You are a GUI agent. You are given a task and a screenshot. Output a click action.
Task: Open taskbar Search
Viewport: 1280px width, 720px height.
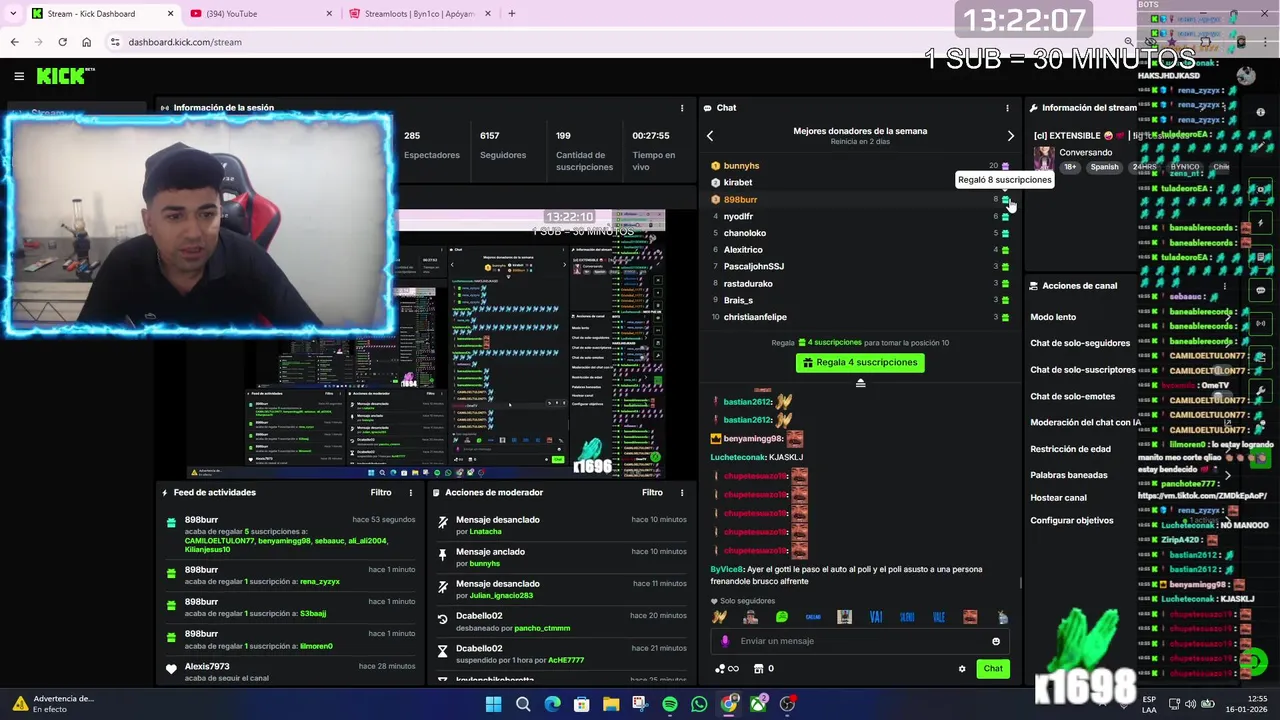[522, 704]
